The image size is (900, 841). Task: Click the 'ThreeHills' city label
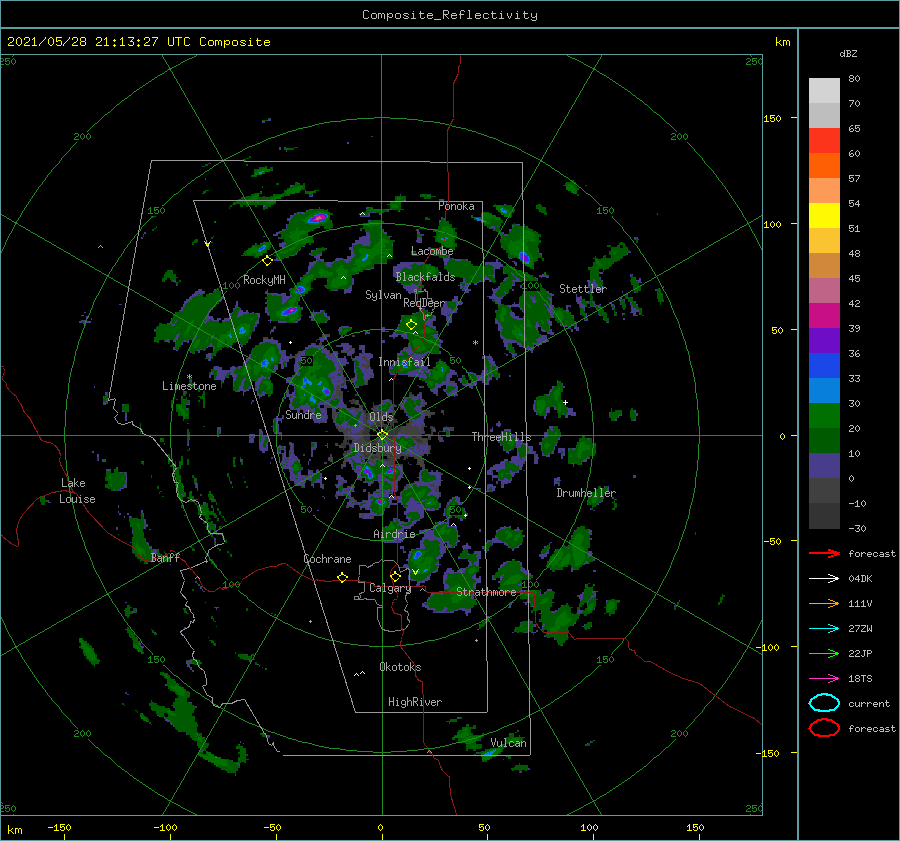501,437
